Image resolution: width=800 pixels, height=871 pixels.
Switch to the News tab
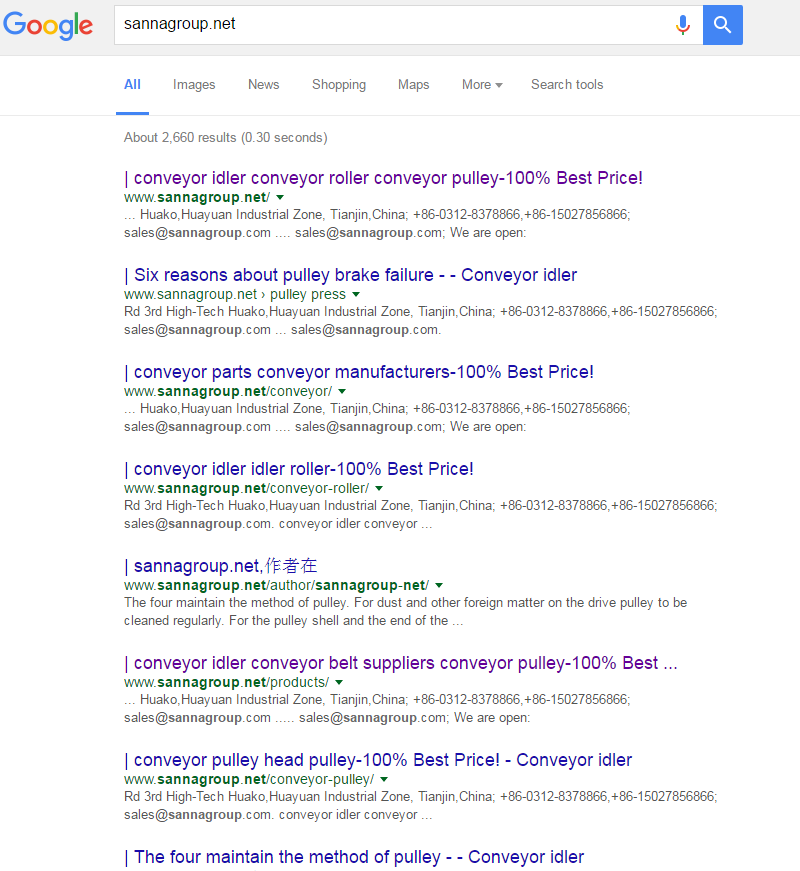tap(263, 84)
